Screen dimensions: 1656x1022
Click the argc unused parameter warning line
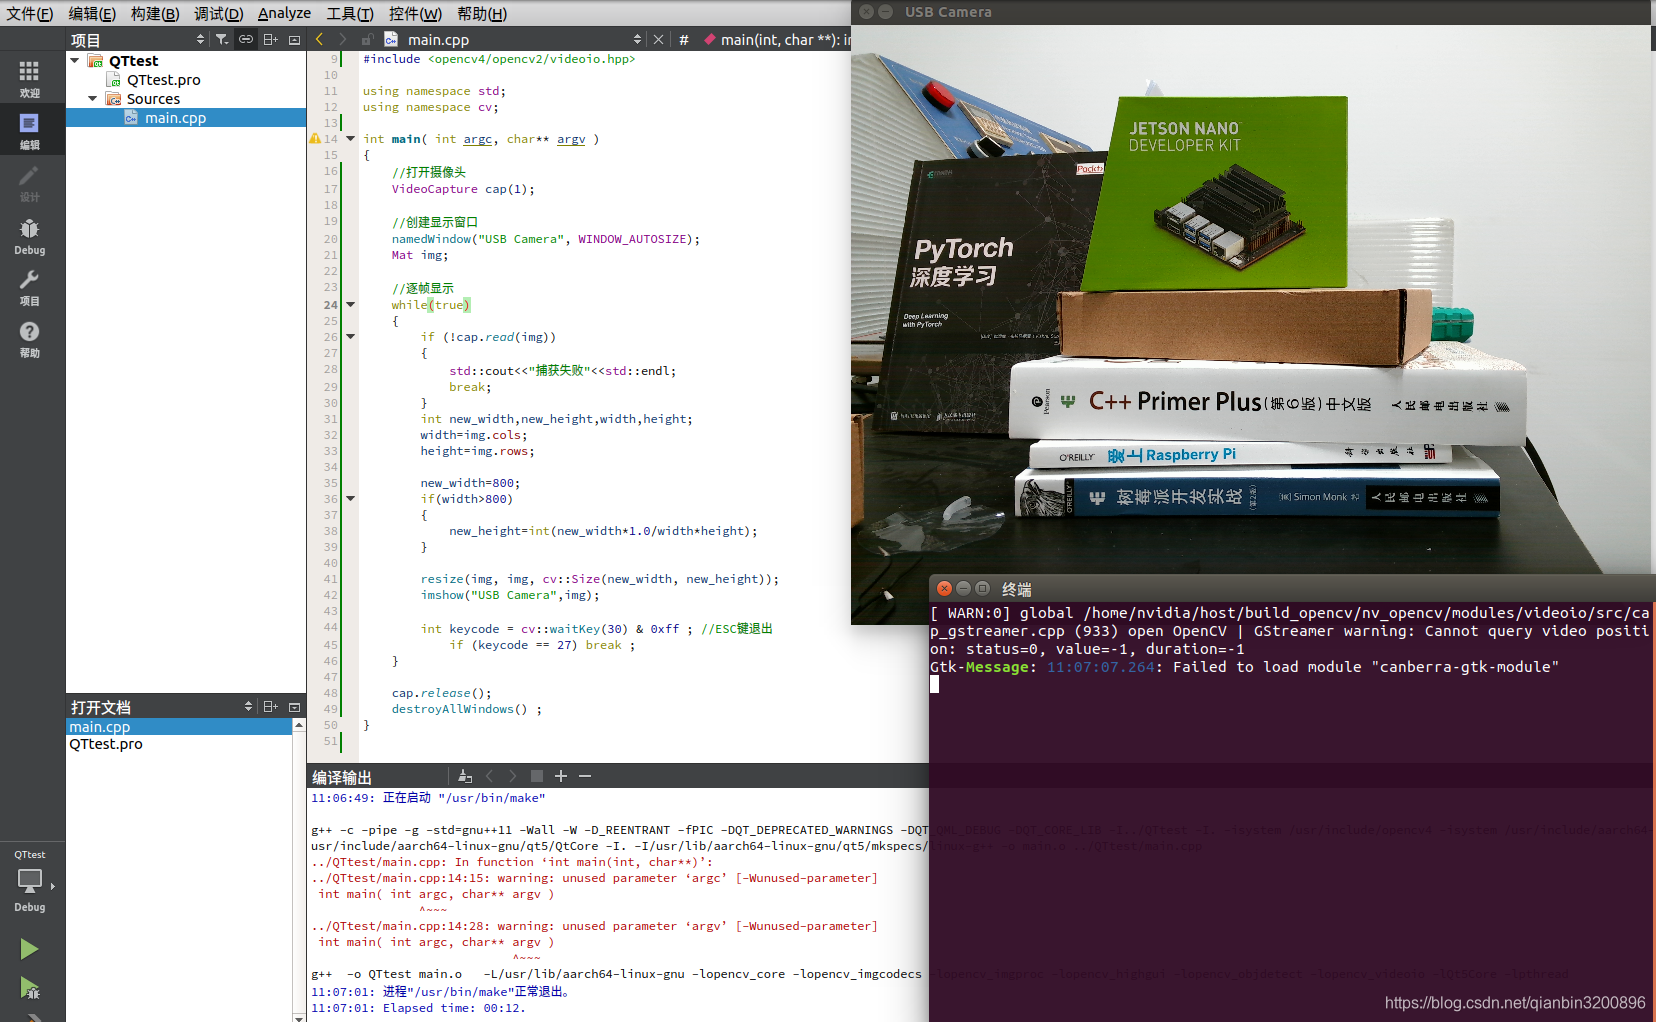point(594,878)
